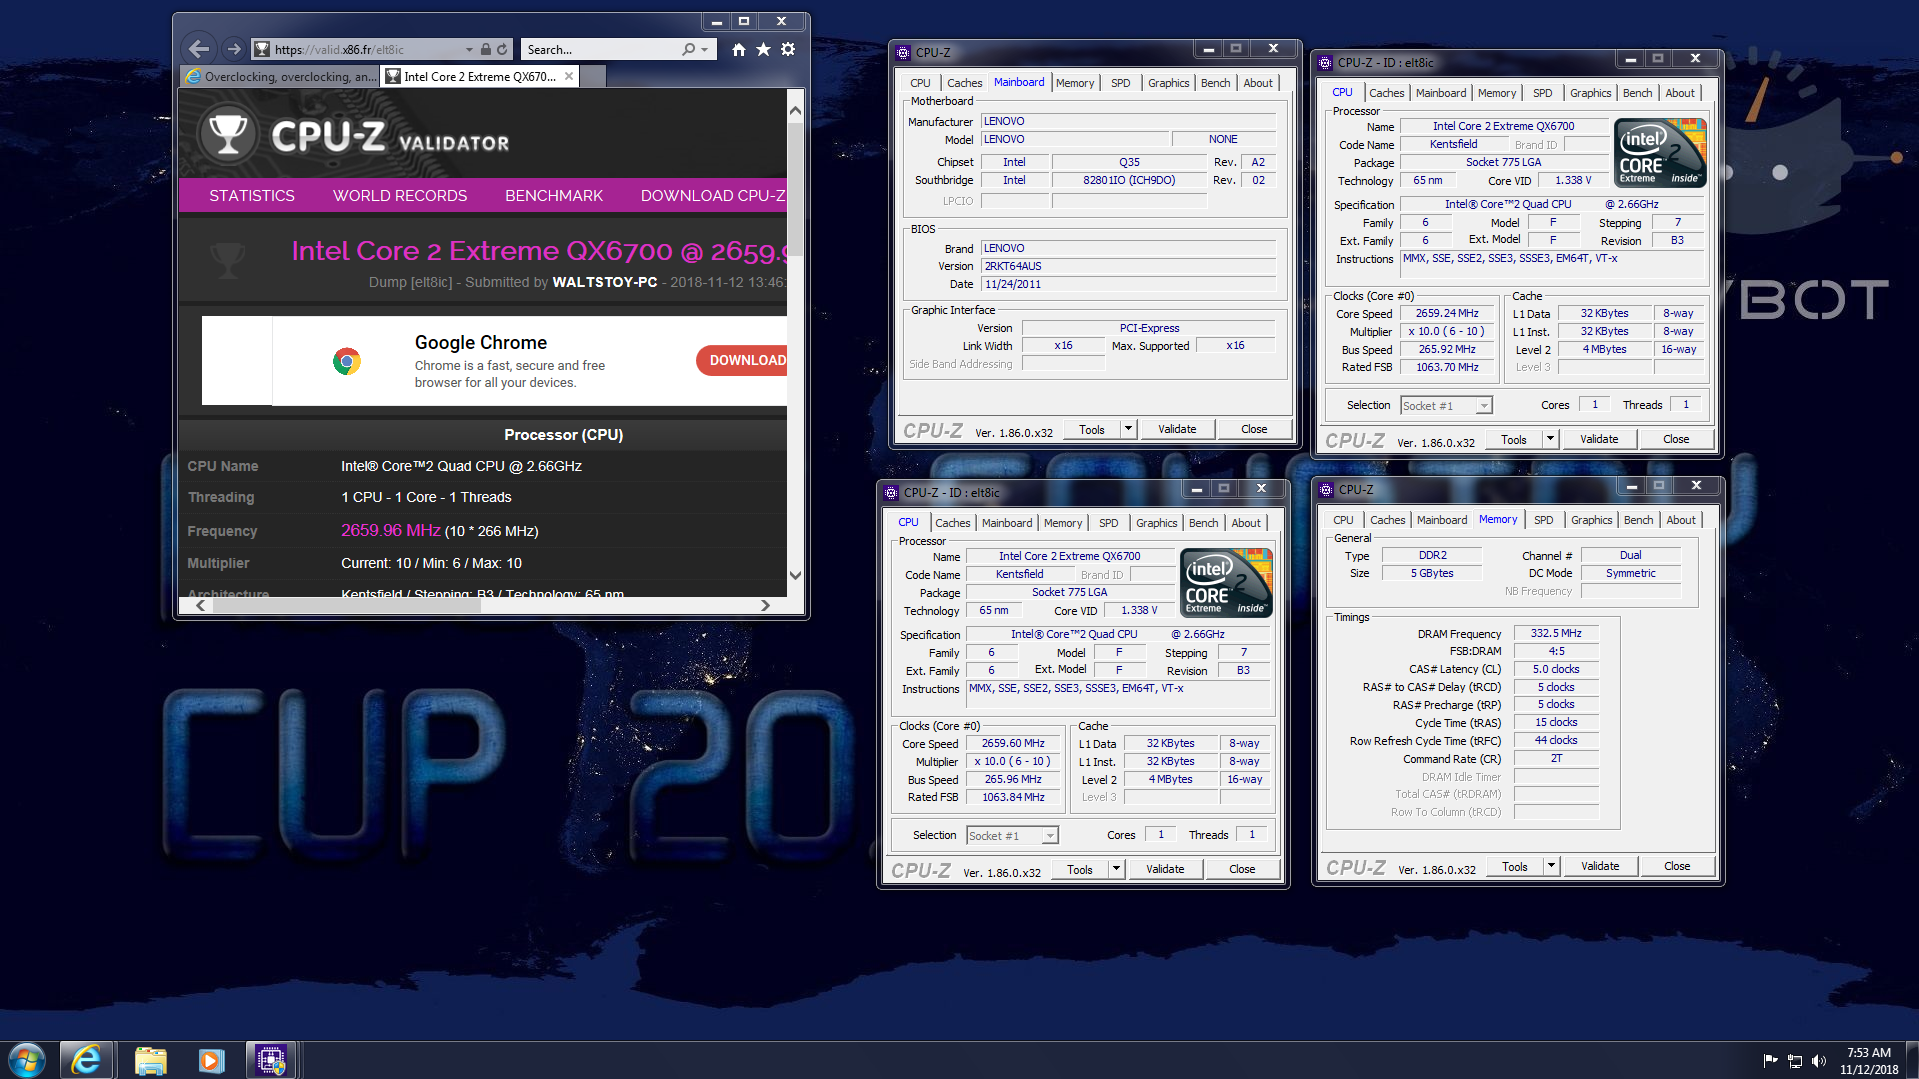
Task: Click the CPU-Z taskbar icon
Action: tap(271, 1060)
